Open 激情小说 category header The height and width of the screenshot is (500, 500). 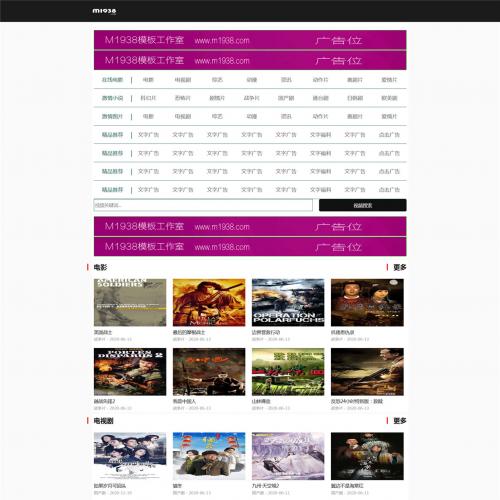(112, 98)
